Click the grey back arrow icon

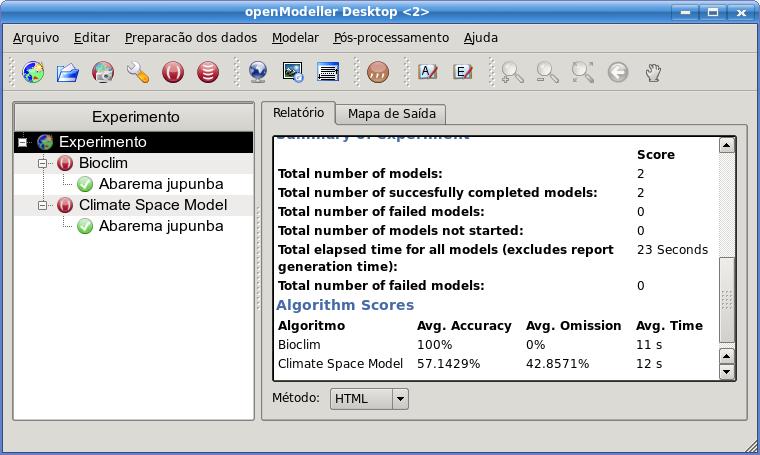click(x=618, y=73)
